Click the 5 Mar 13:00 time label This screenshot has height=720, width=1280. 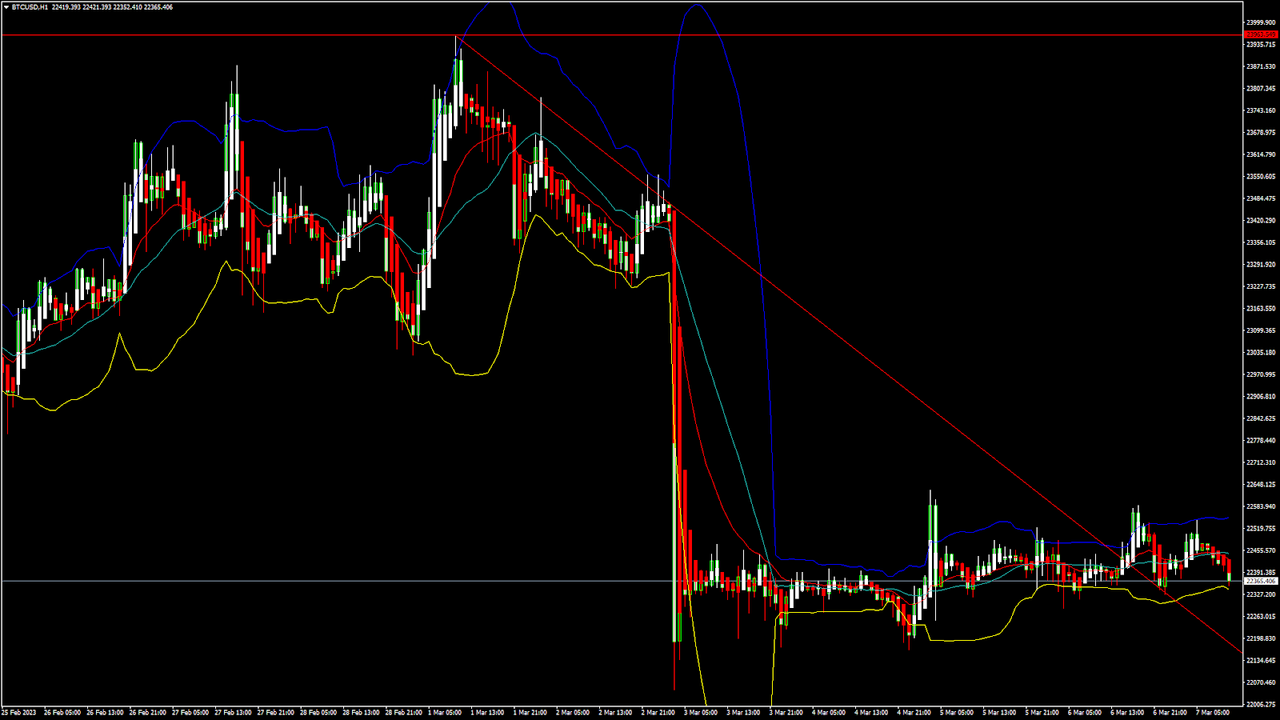pos(1001,713)
